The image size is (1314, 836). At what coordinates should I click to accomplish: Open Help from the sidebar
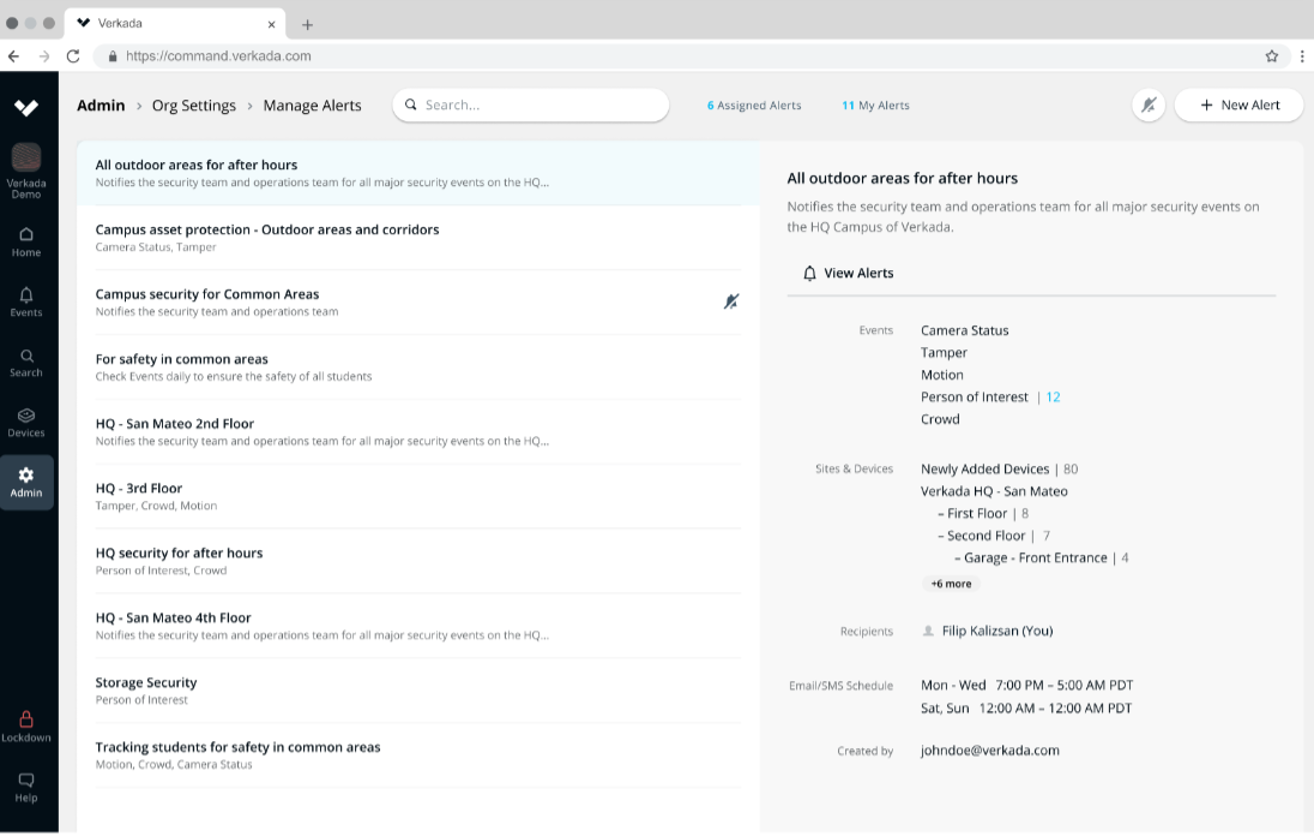pyautogui.click(x=26, y=786)
